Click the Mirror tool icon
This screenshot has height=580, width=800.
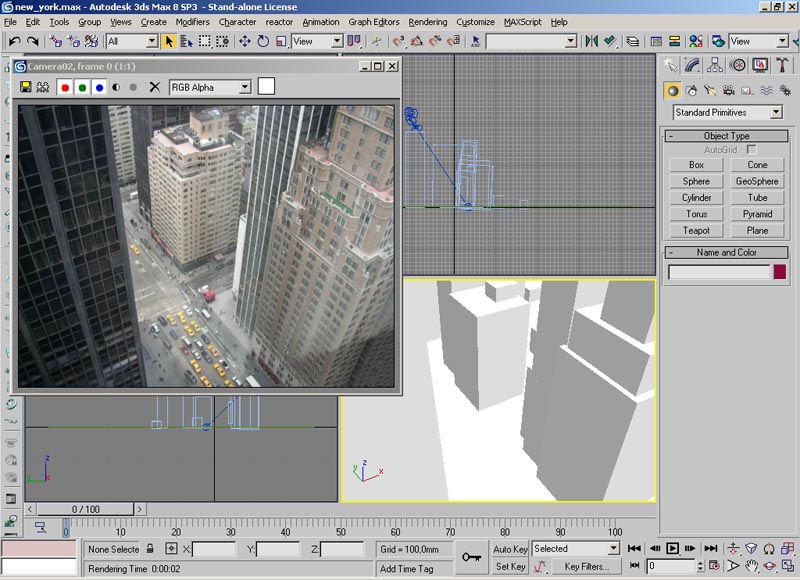pyautogui.click(x=590, y=41)
